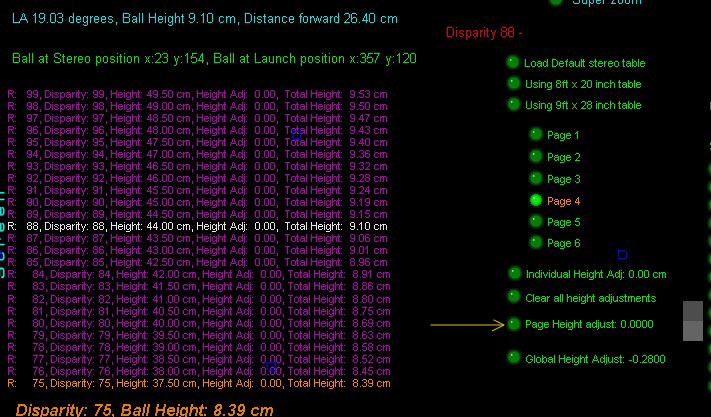This screenshot has height=417, width=711.
Task: Select table row R: 77 Height 38.50 cm
Action: [x=199, y=359]
